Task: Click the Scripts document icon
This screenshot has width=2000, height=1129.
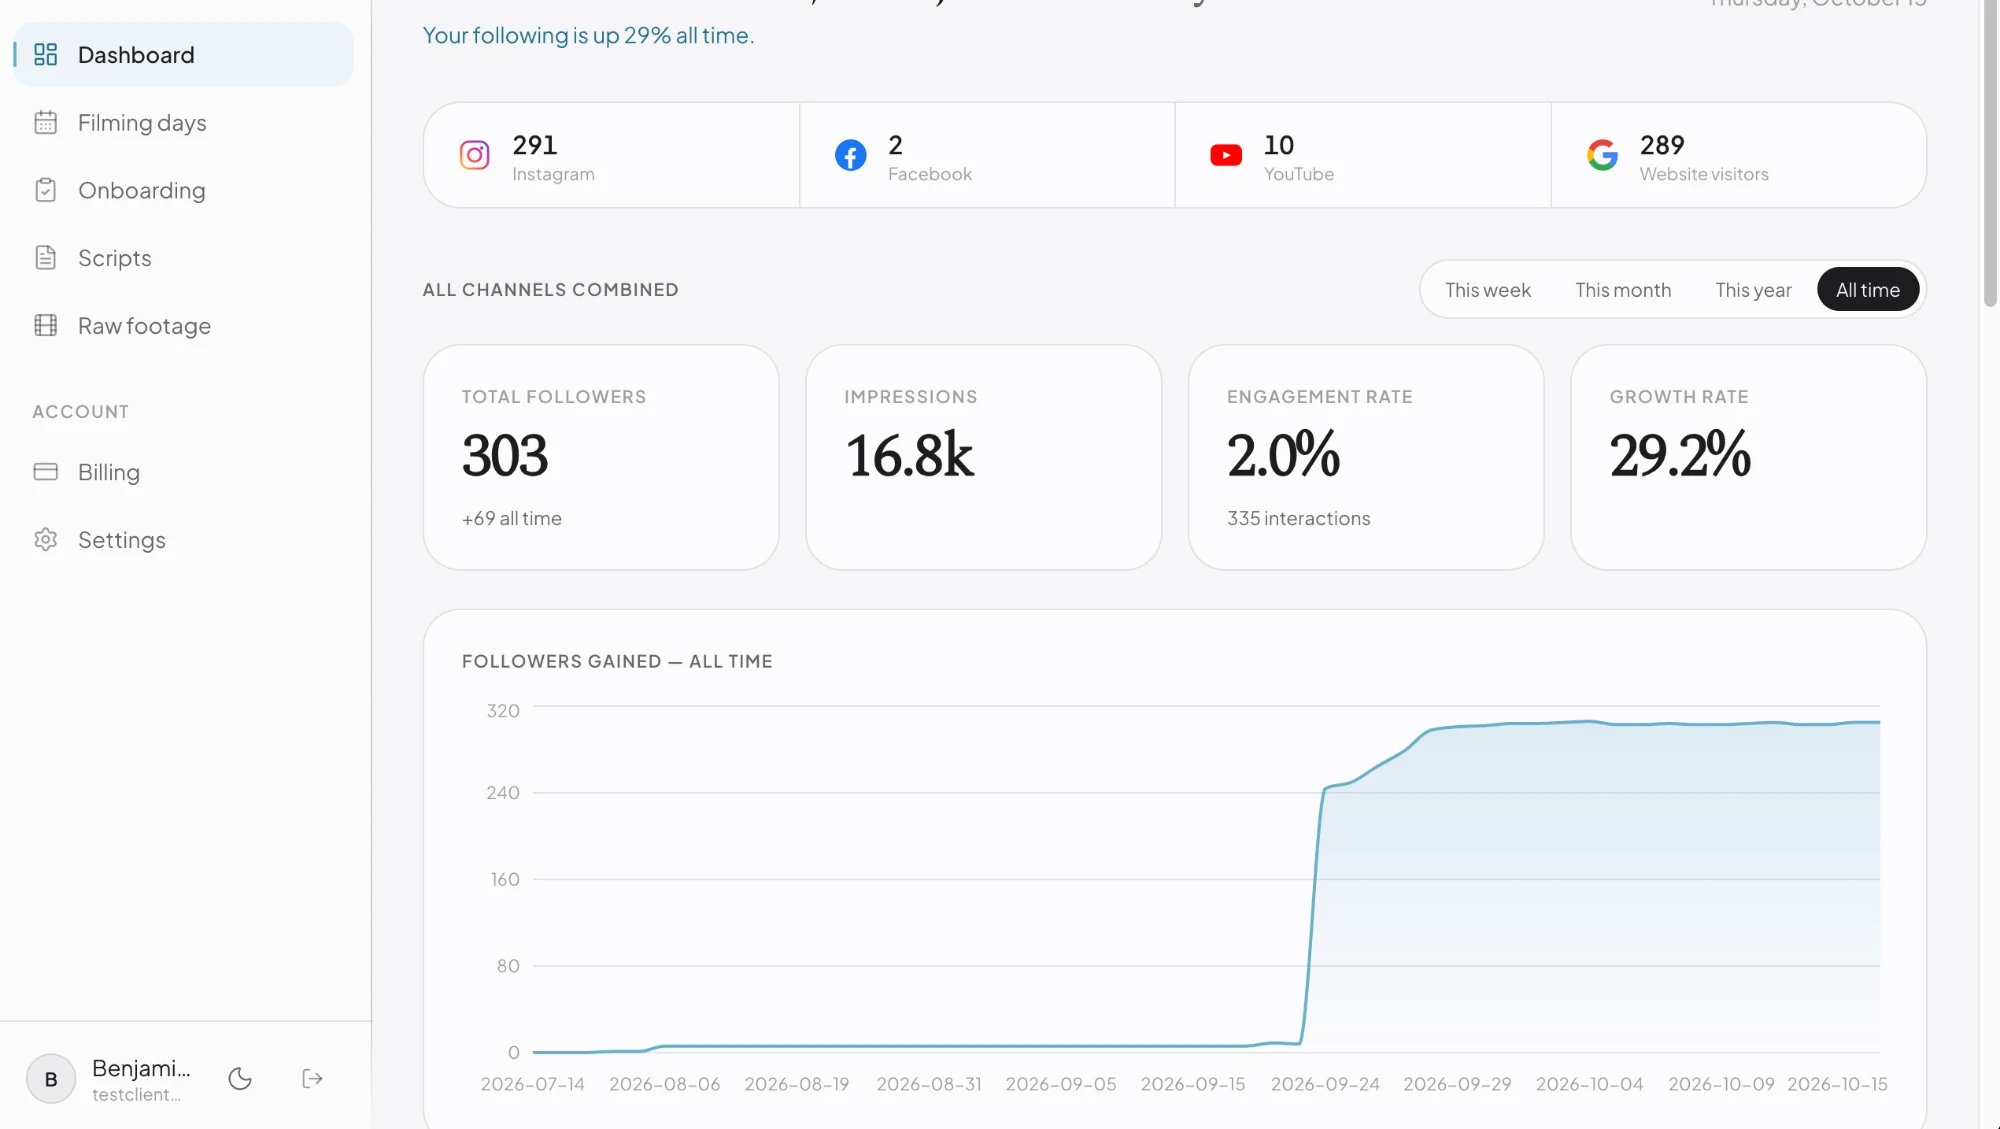Action: point(46,258)
